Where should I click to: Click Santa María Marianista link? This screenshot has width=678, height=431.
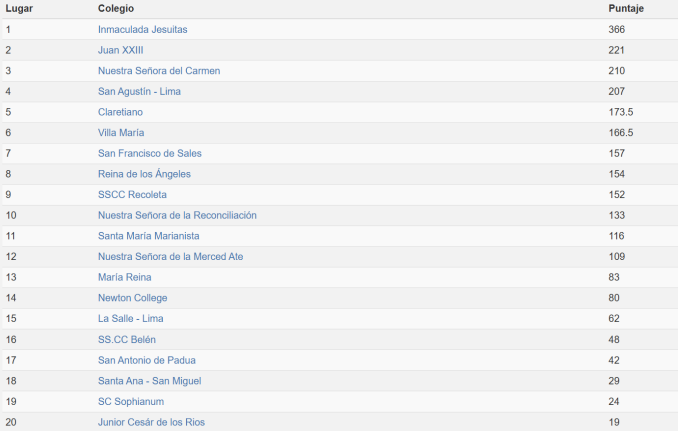click(149, 236)
